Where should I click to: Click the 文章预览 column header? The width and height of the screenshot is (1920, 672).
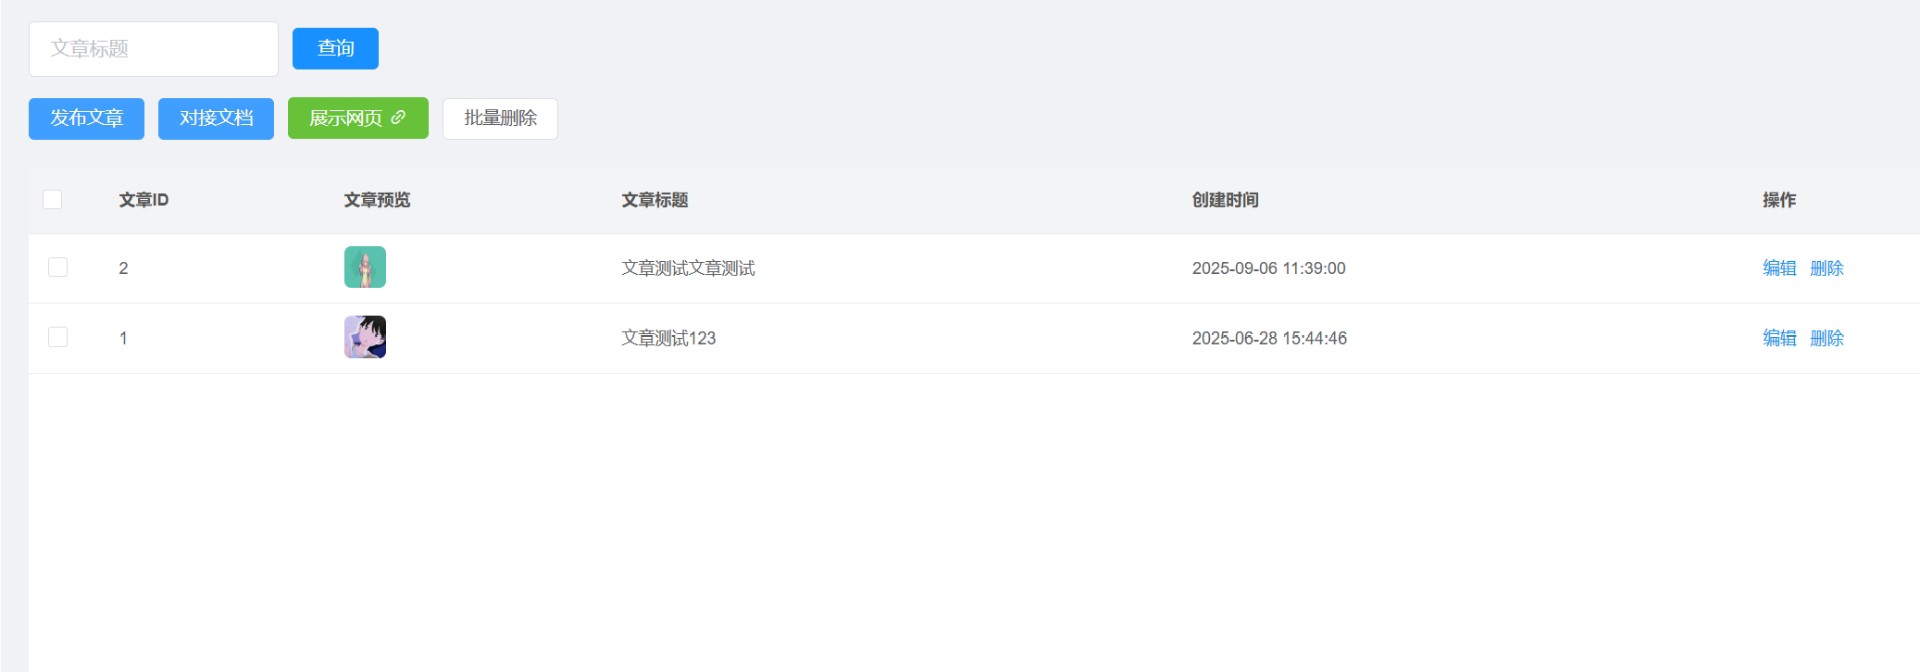pos(377,200)
